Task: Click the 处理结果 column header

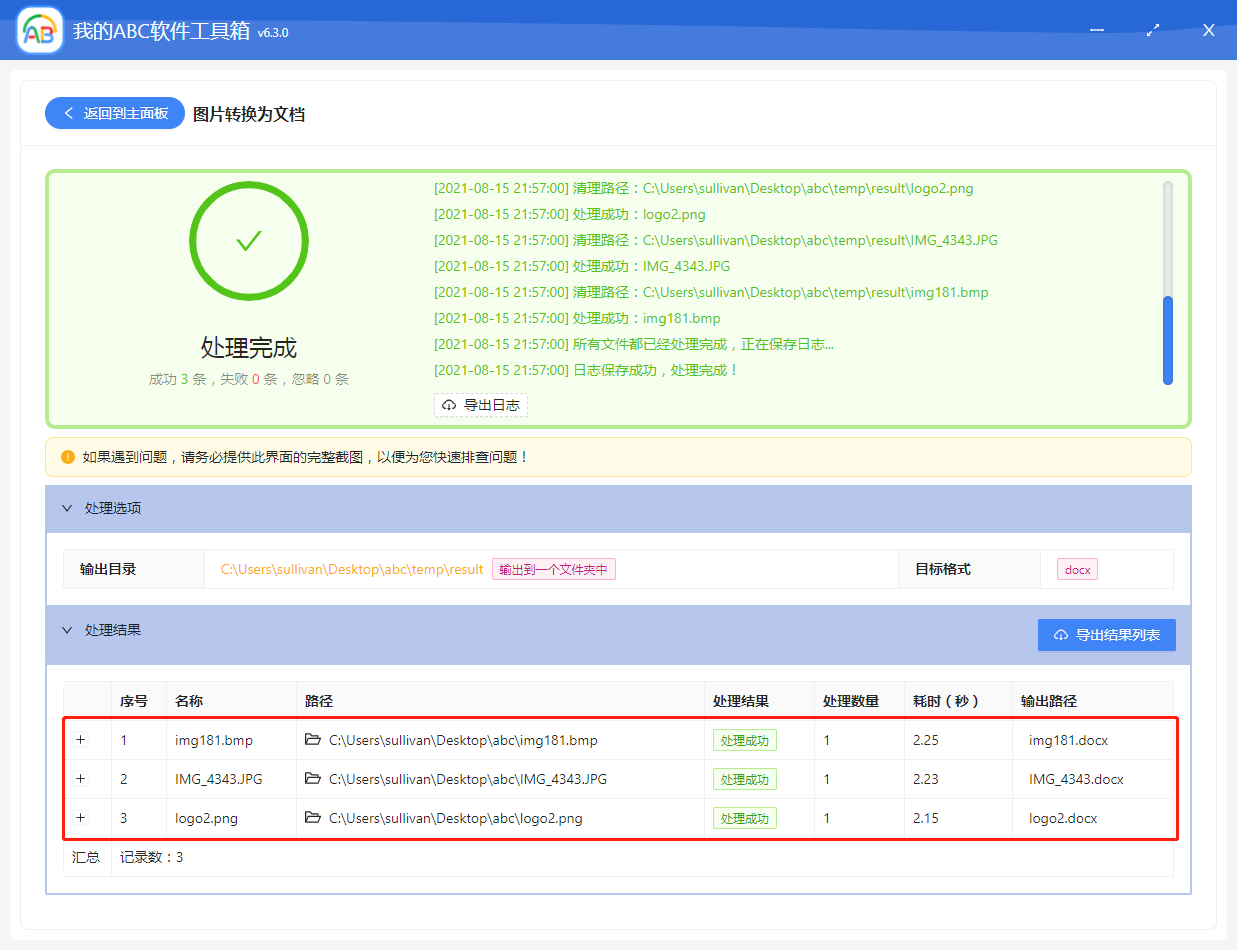Action: 741,701
